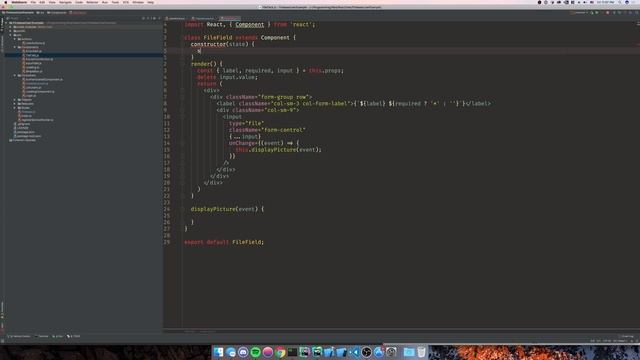640x360 pixels.
Task: Open the View menu
Action: tap(52, 2)
